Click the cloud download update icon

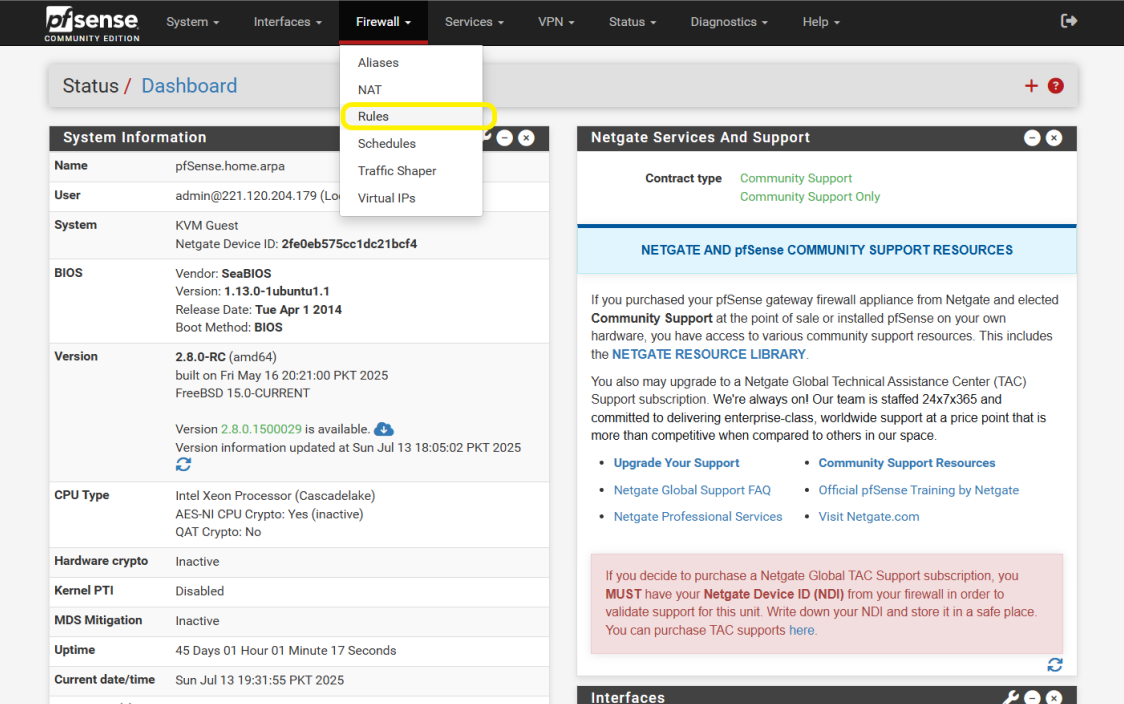pos(384,429)
